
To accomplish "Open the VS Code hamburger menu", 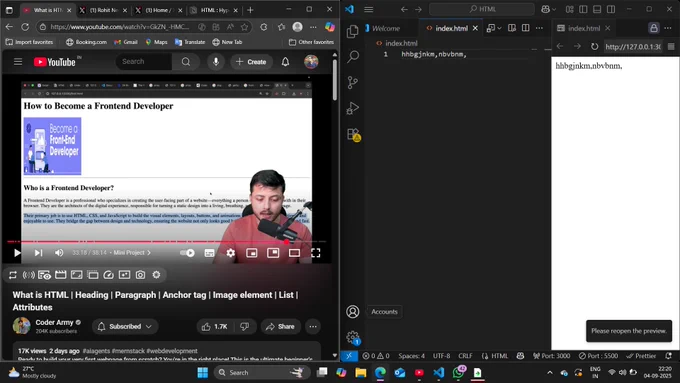I will coord(369,9).
